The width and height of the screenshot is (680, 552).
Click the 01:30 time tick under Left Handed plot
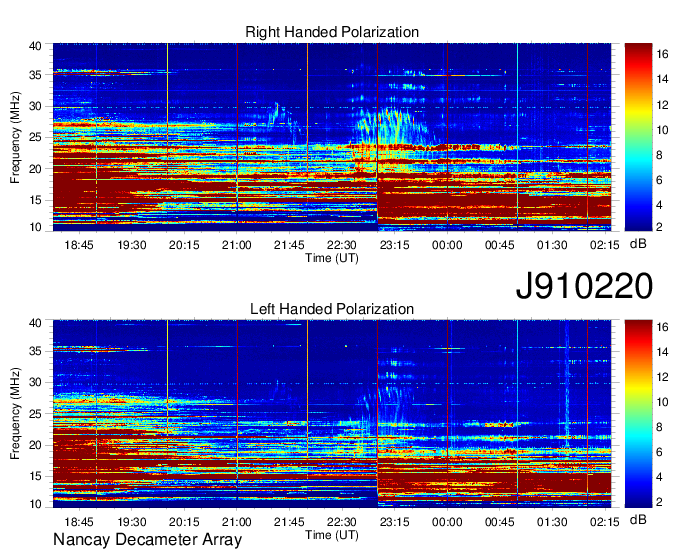point(552,522)
